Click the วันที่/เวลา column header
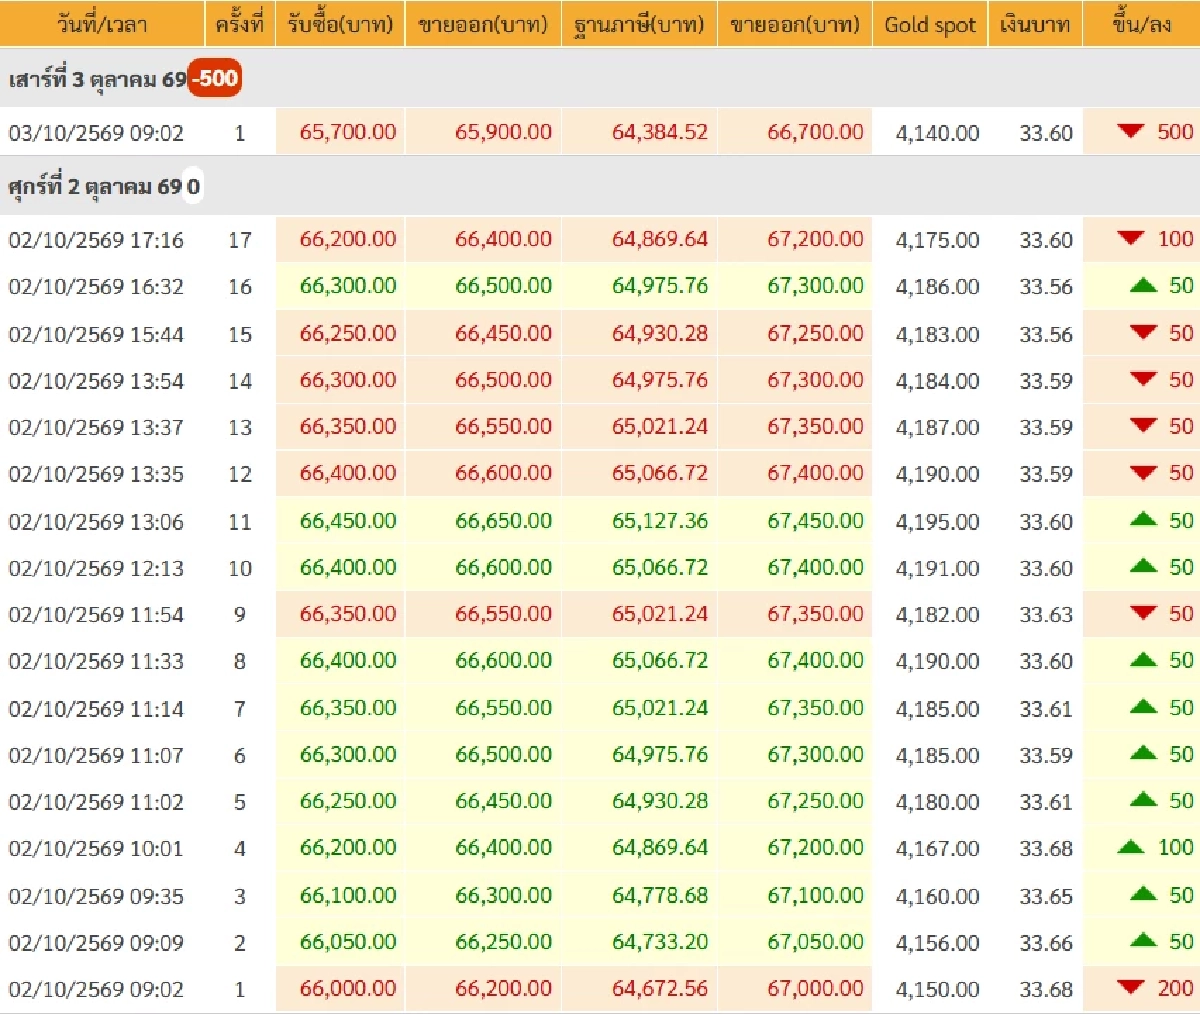1200x1014 pixels. pos(101,23)
